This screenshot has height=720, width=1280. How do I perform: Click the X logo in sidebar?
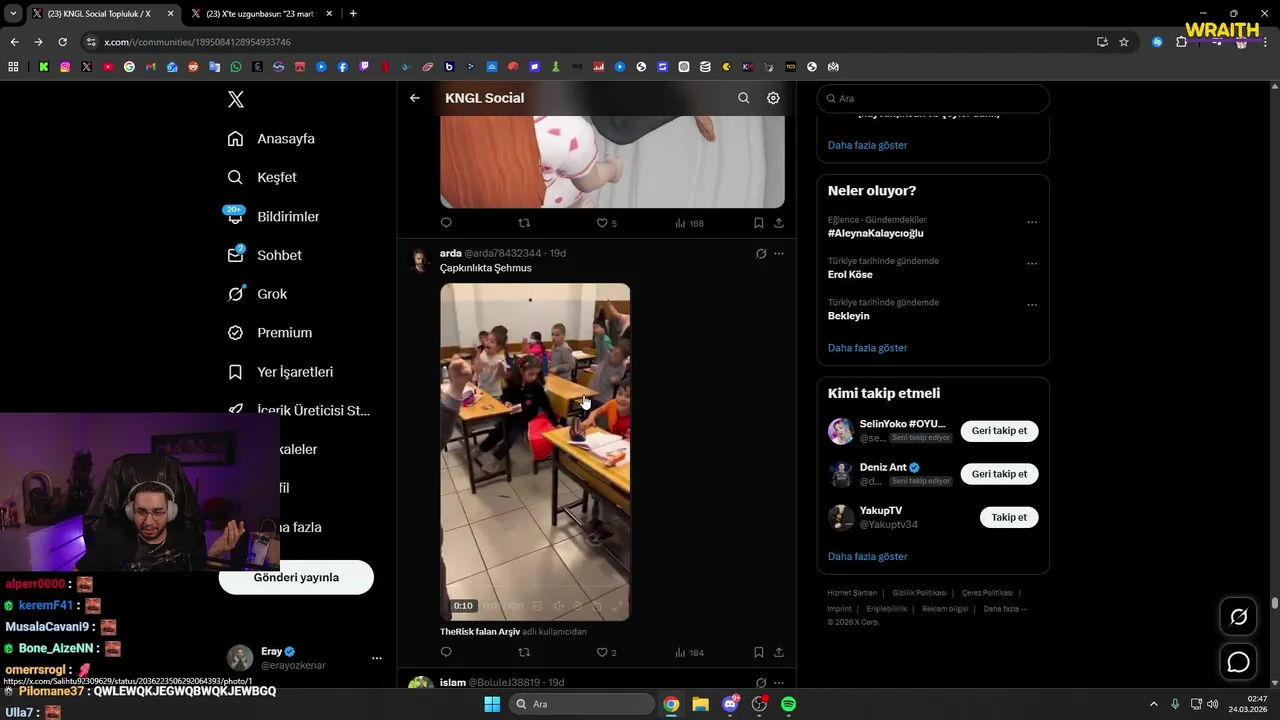(236, 99)
